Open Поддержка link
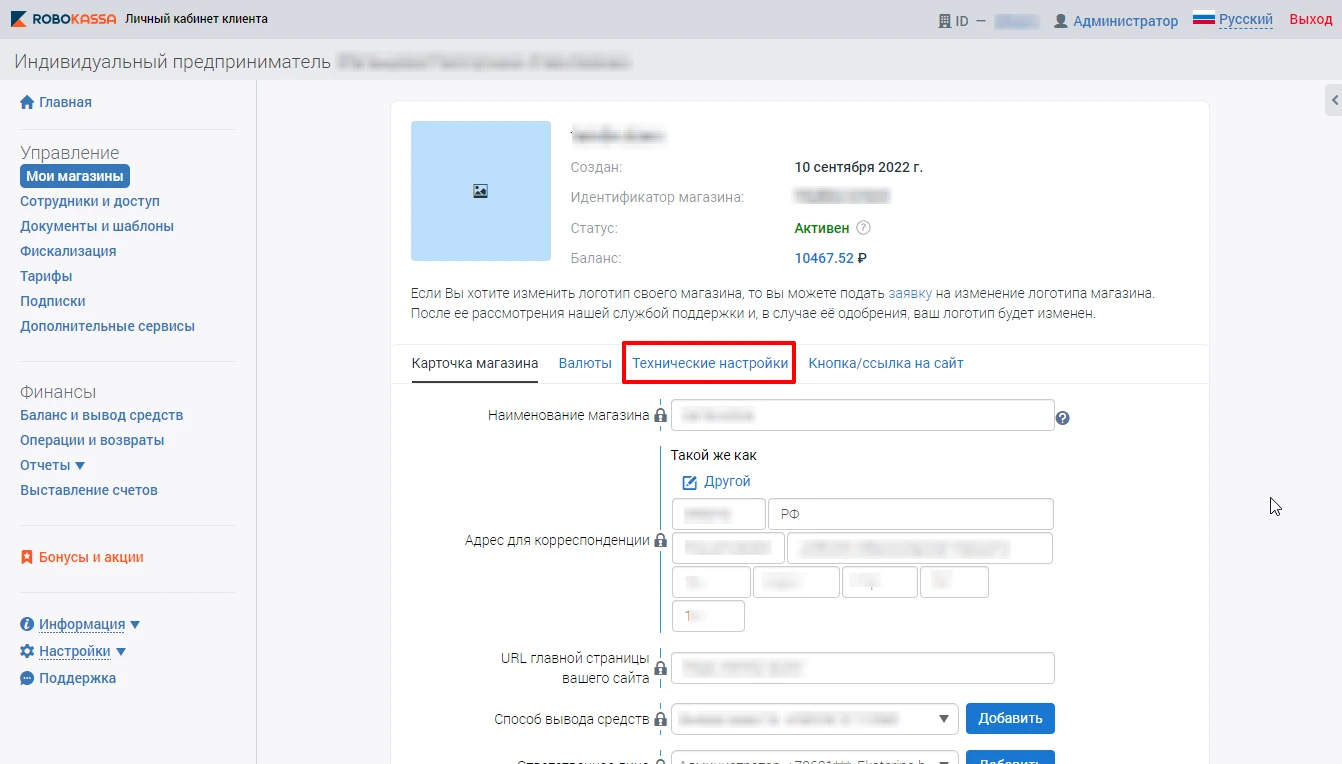Image resolution: width=1342 pixels, height=764 pixels. click(x=78, y=678)
